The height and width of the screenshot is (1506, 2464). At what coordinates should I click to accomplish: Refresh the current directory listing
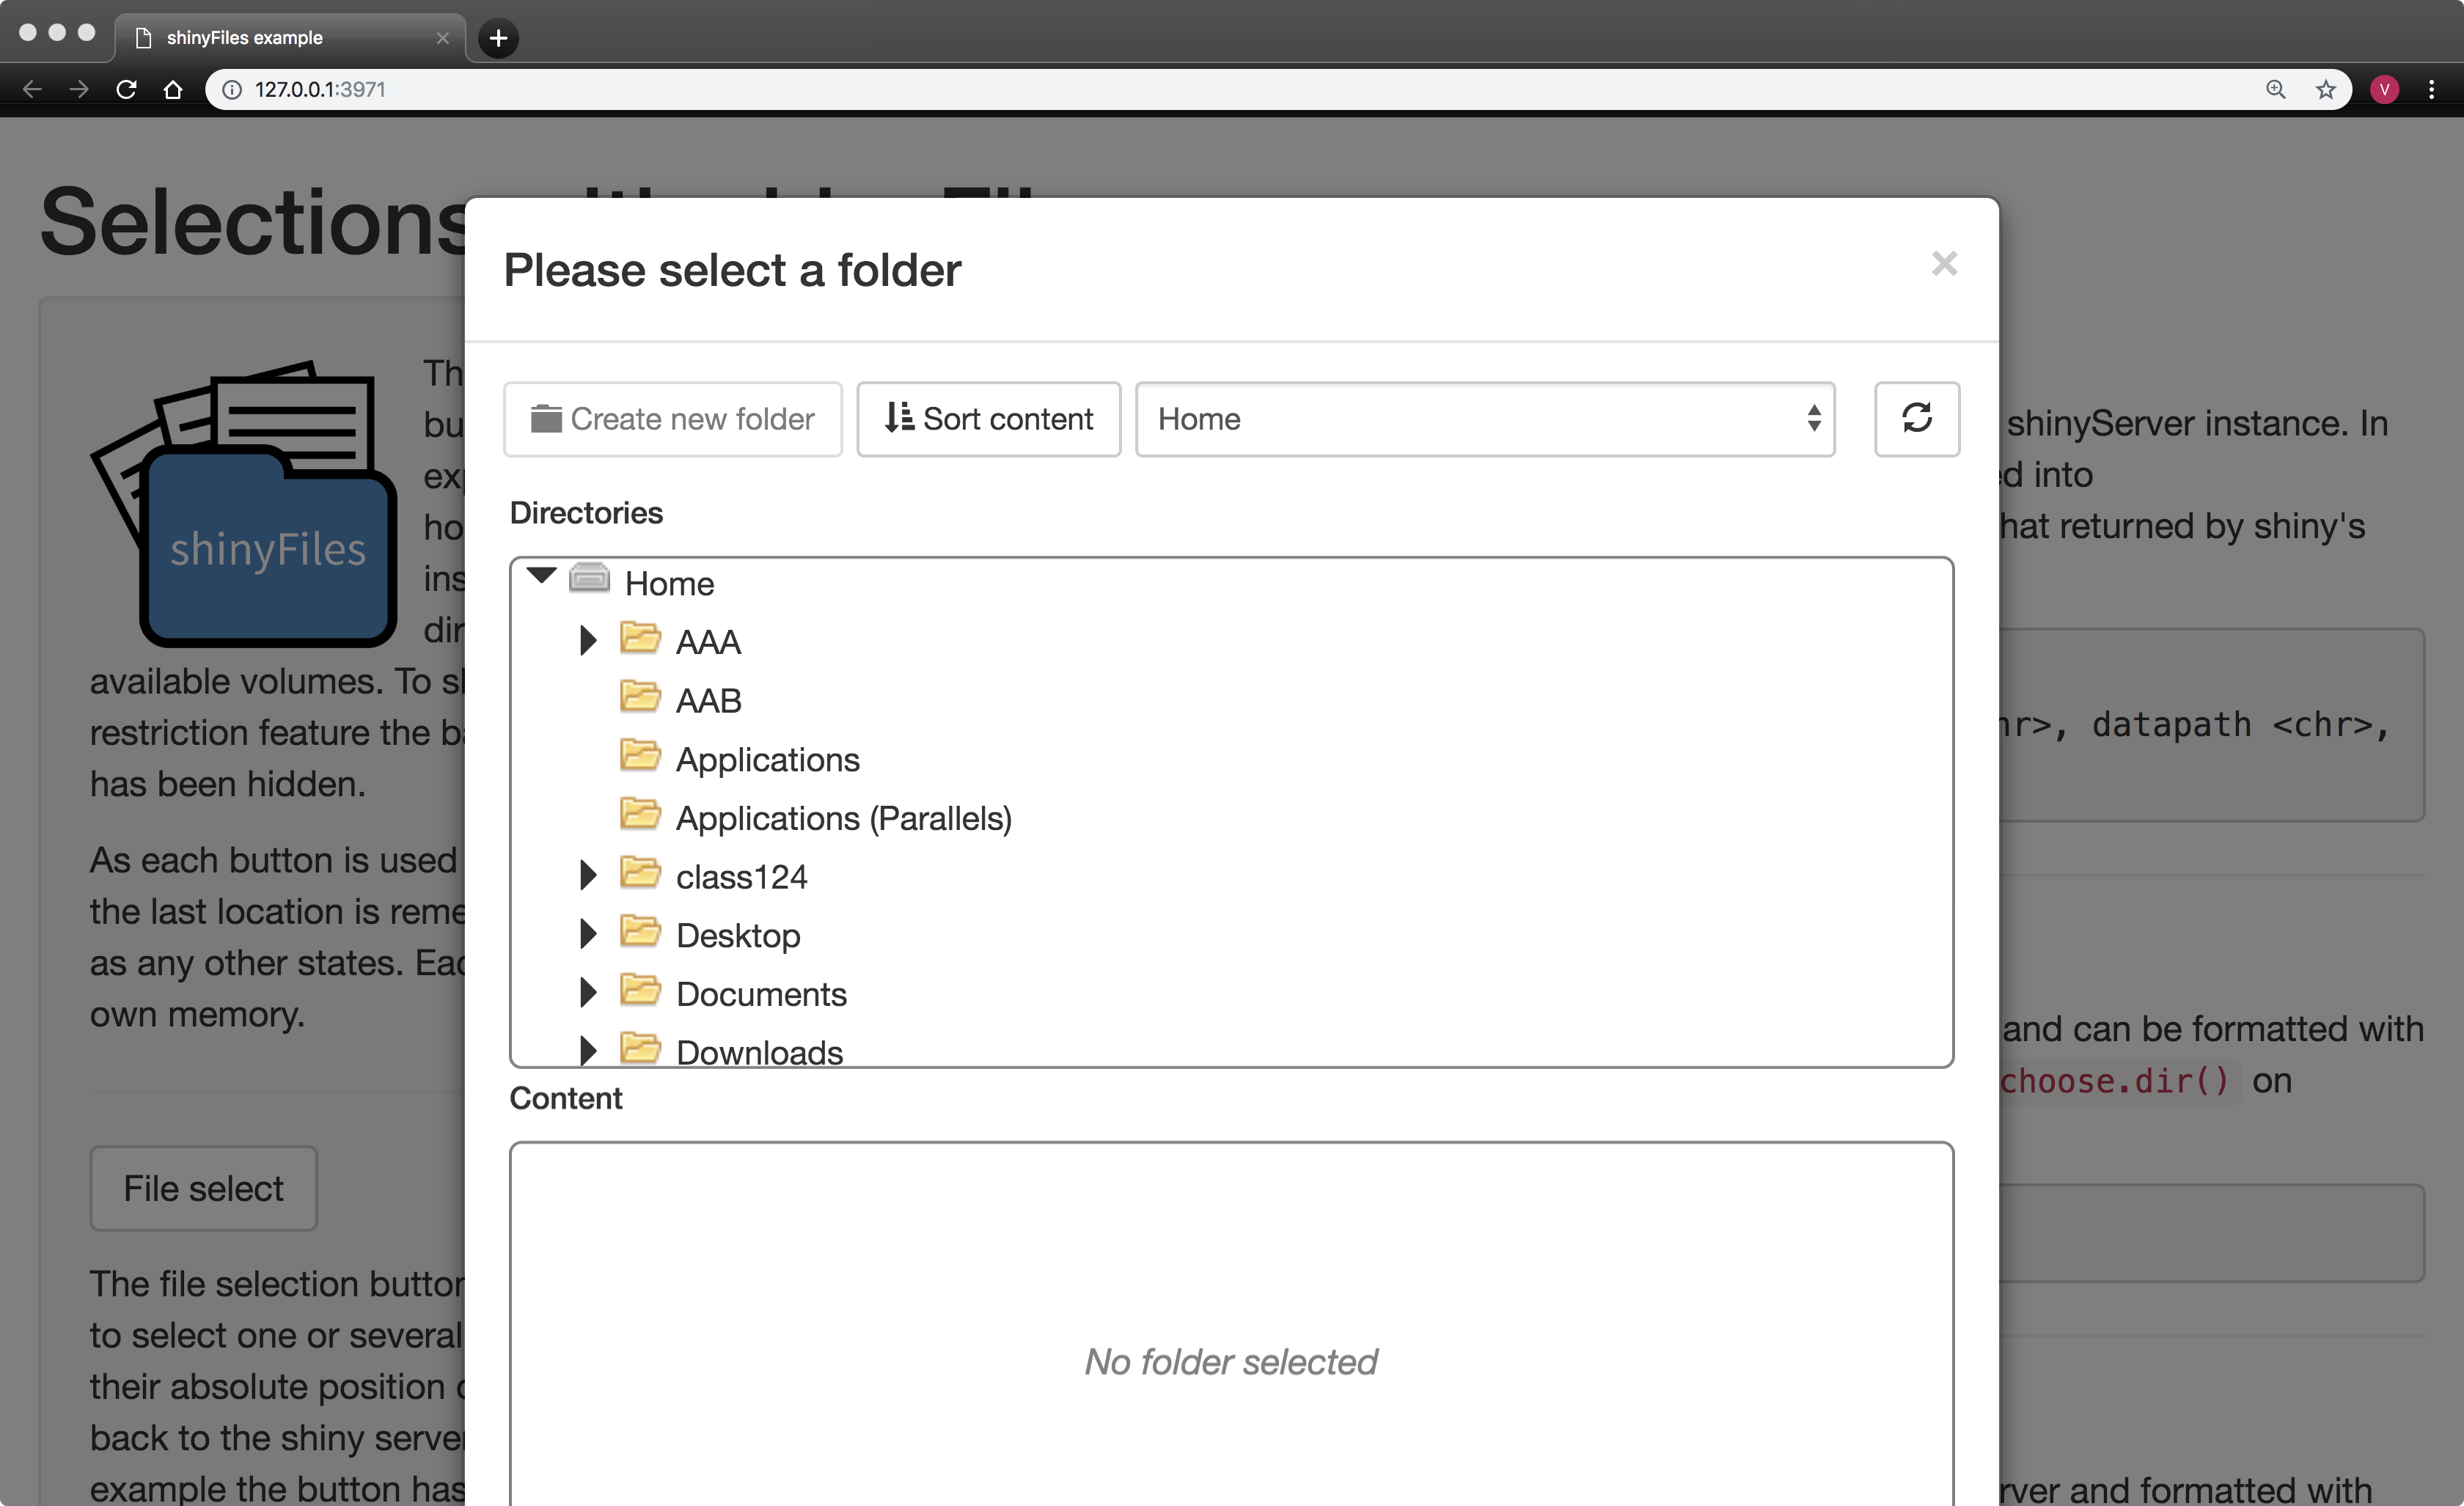pos(1917,419)
